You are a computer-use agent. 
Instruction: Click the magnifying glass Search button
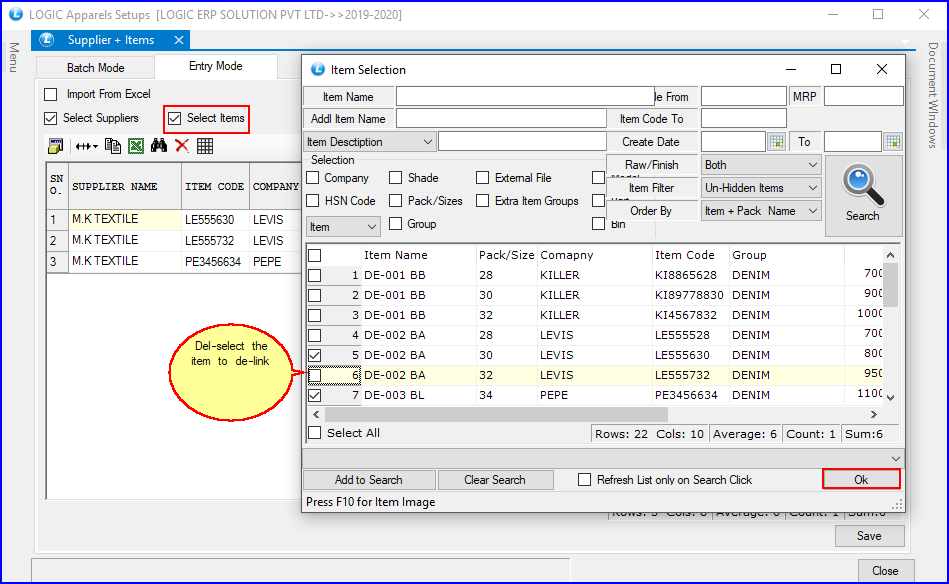pos(862,195)
